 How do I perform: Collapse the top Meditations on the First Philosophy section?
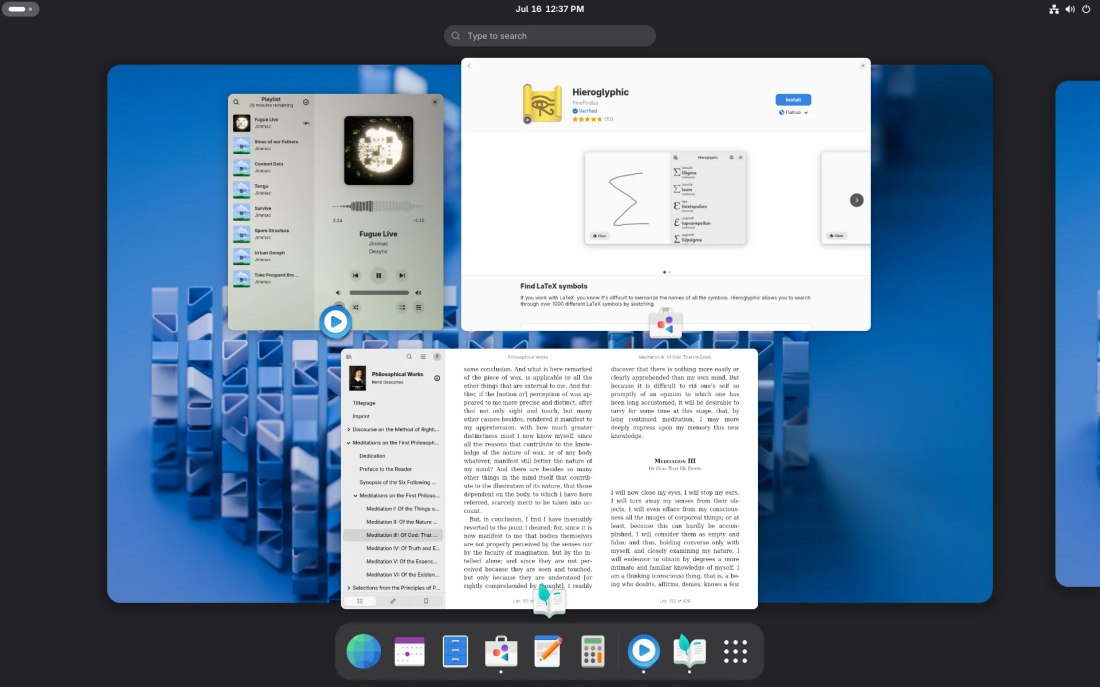tap(349, 443)
